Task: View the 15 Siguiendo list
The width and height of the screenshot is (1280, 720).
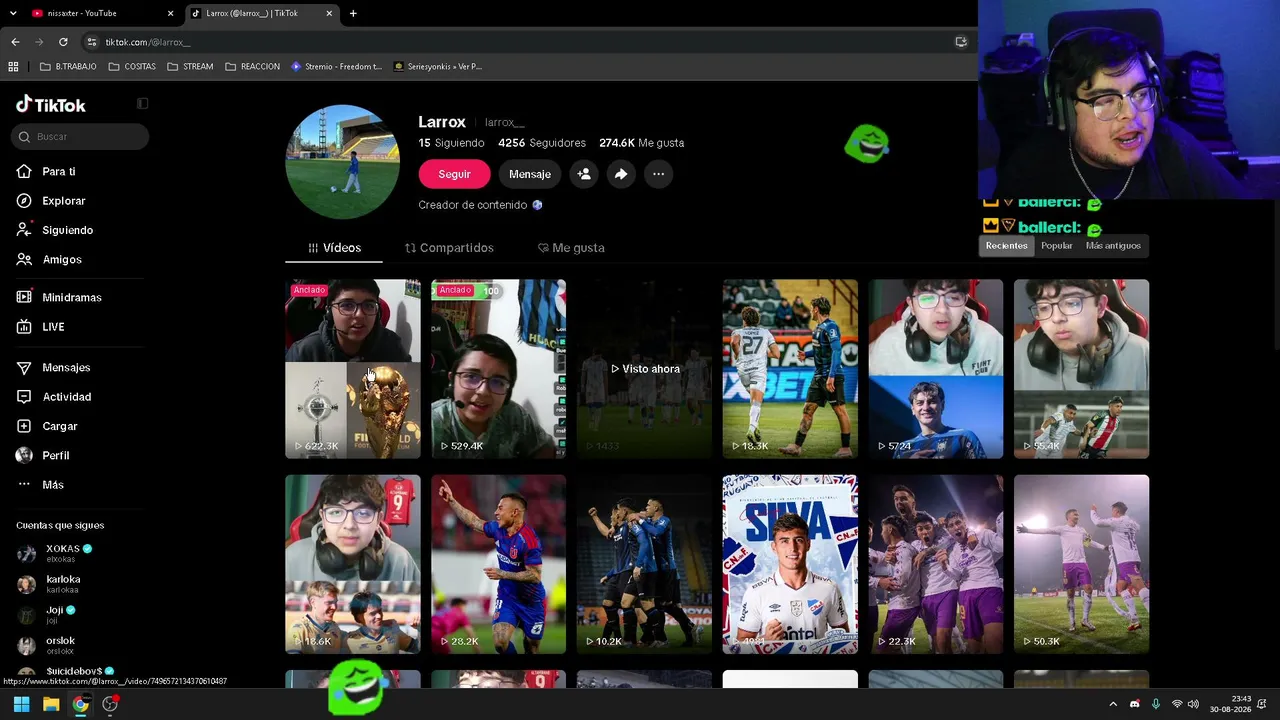Action: click(x=451, y=143)
